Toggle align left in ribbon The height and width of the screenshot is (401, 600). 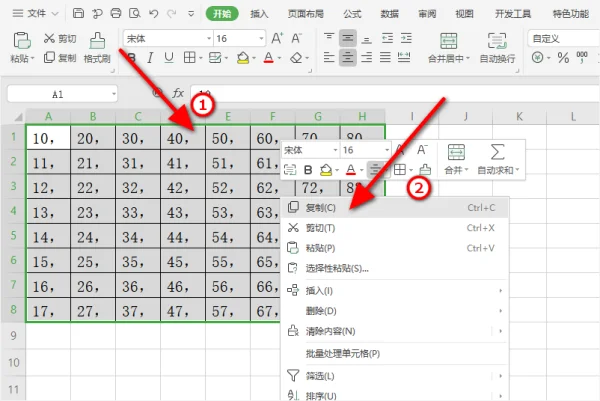point(329,58)
